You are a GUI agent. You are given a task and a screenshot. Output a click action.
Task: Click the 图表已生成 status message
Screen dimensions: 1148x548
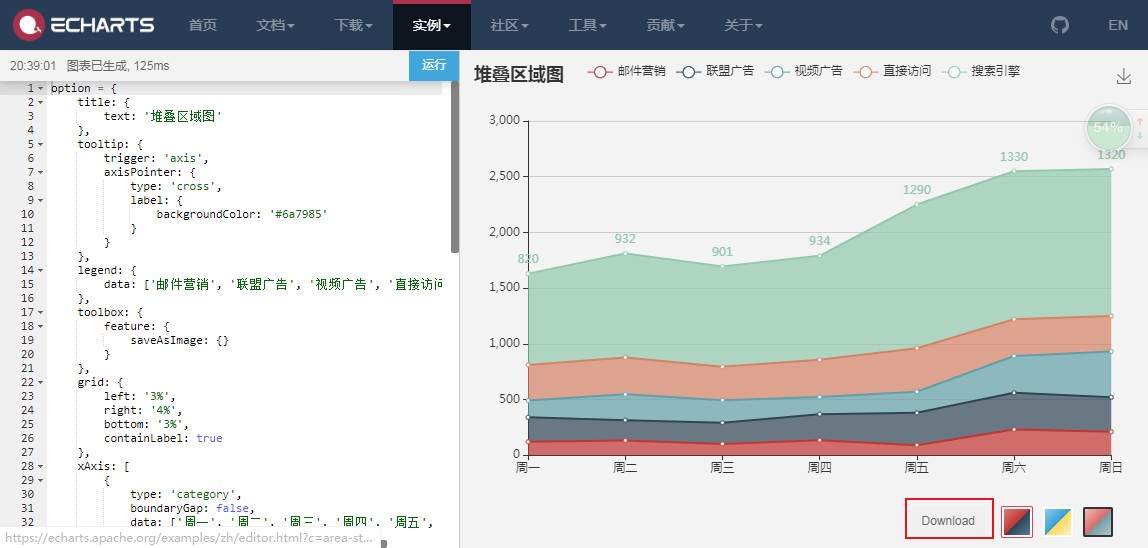(118, 65)
